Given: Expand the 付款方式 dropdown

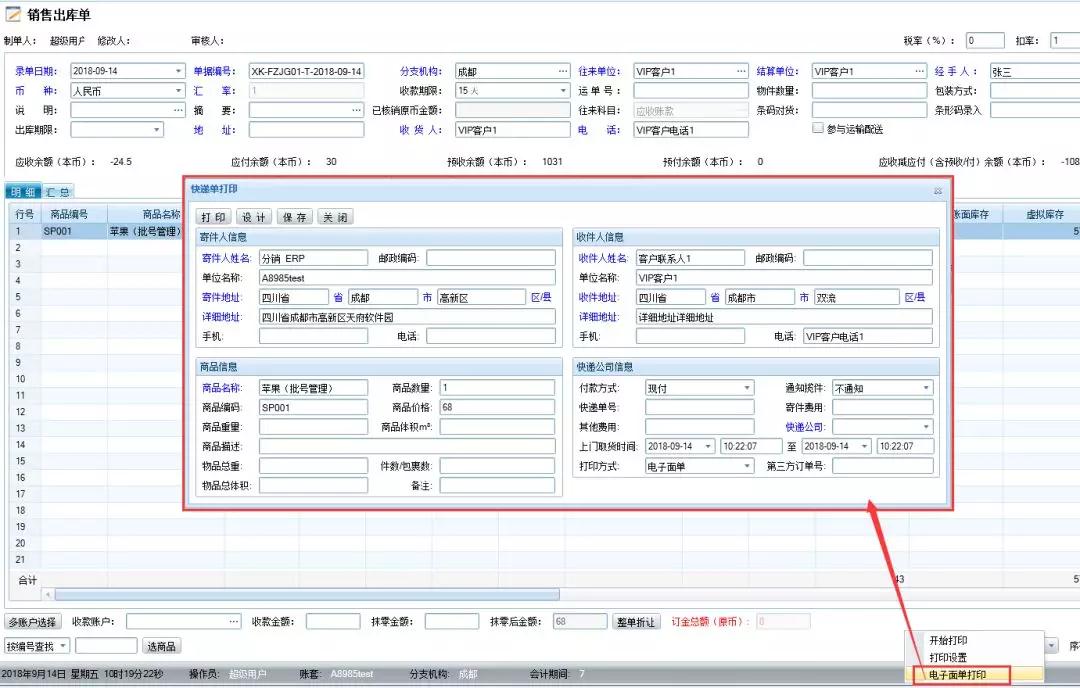Looking at the screenshot, I should (747, 388).
